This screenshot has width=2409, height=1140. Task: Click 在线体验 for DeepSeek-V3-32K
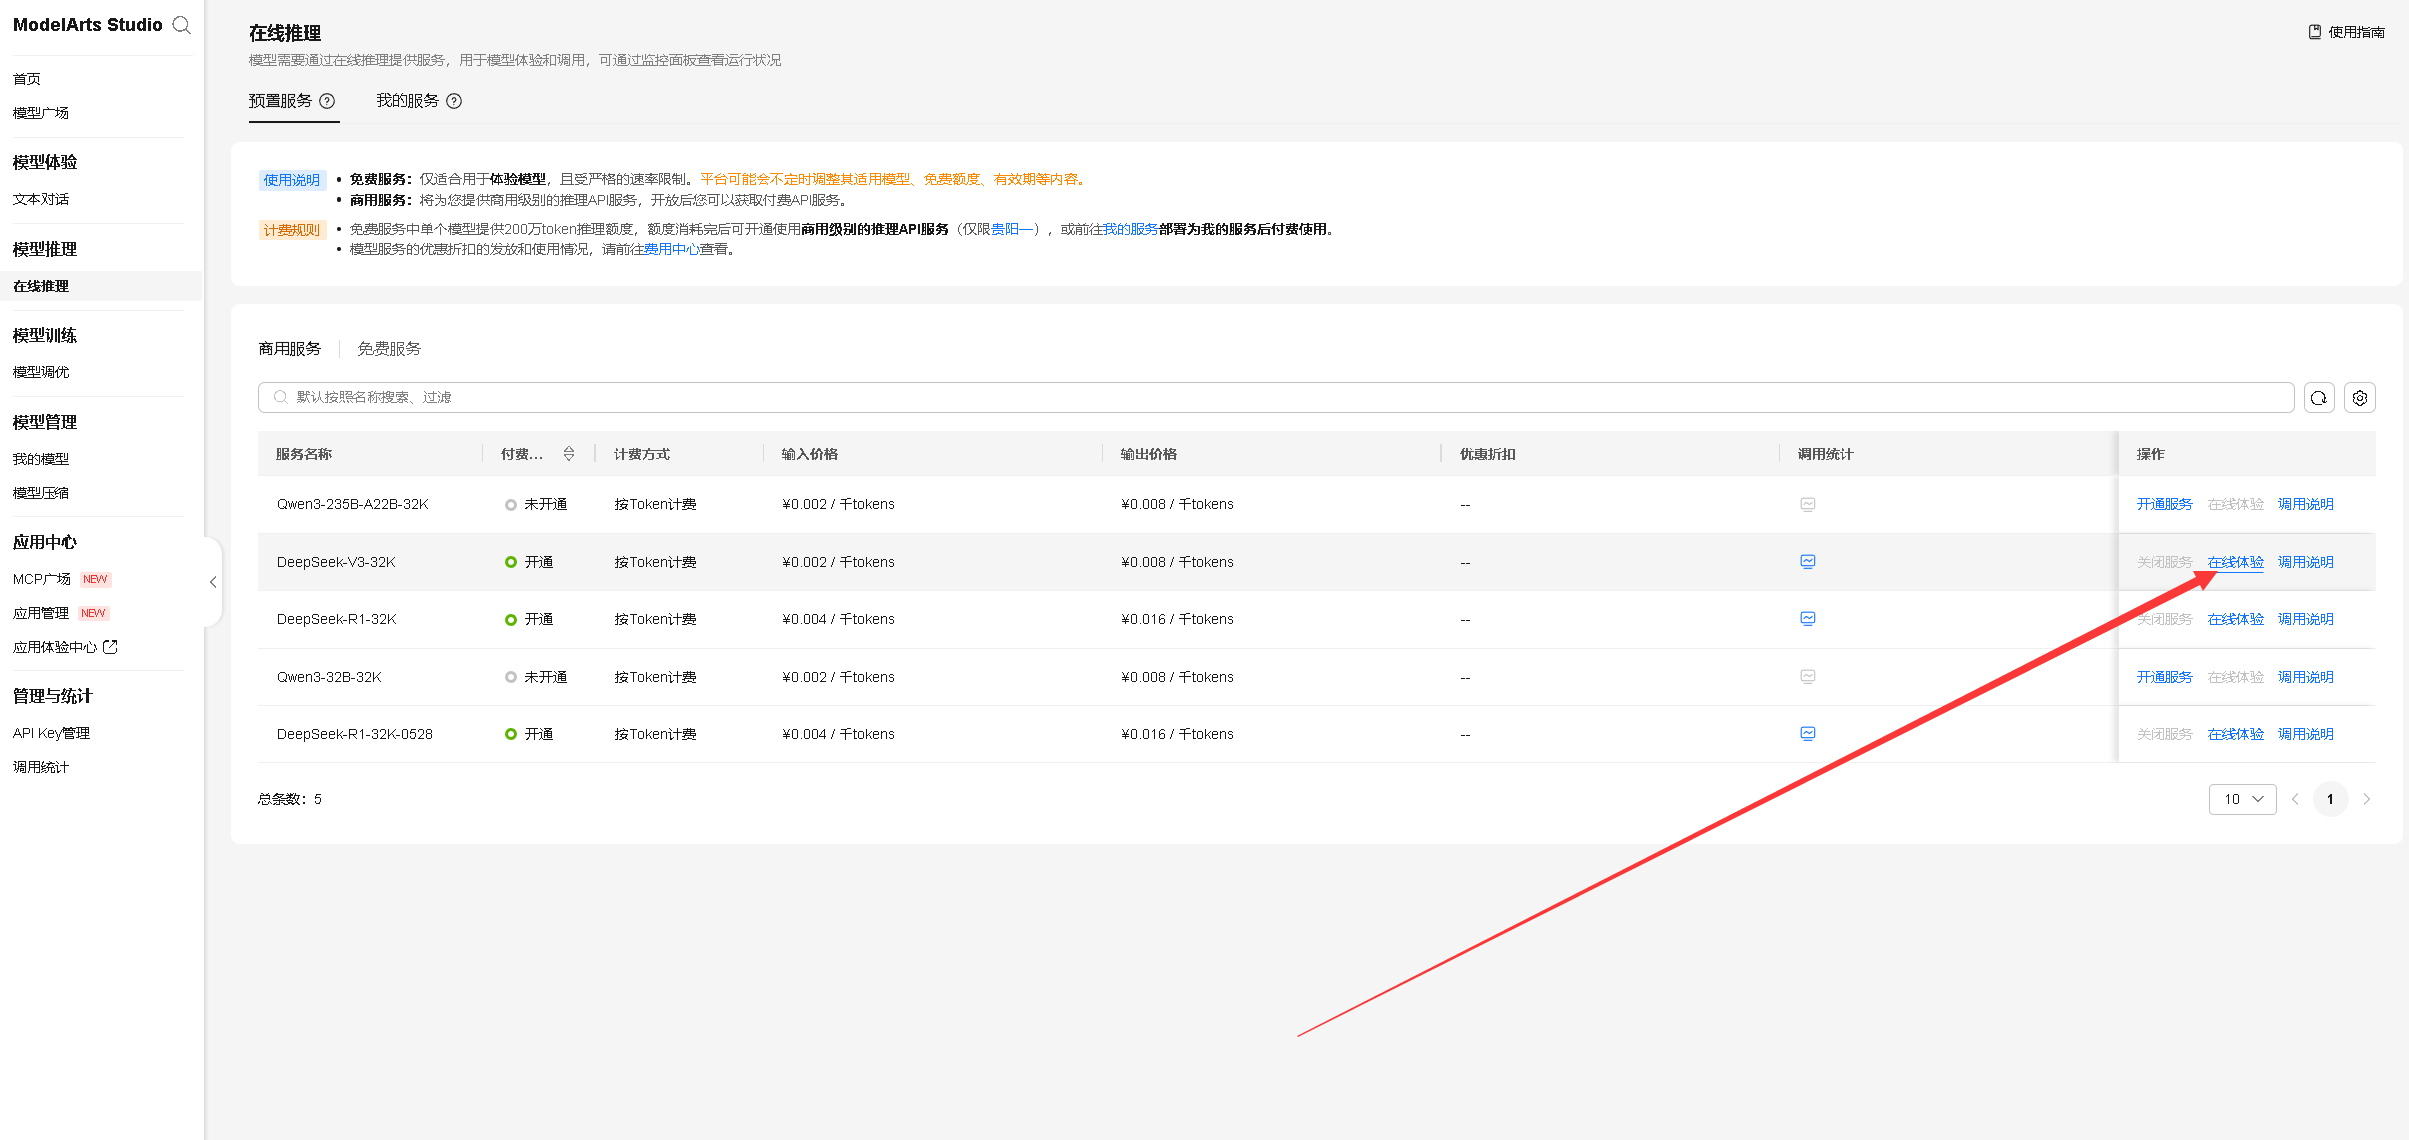[2235, 562]
